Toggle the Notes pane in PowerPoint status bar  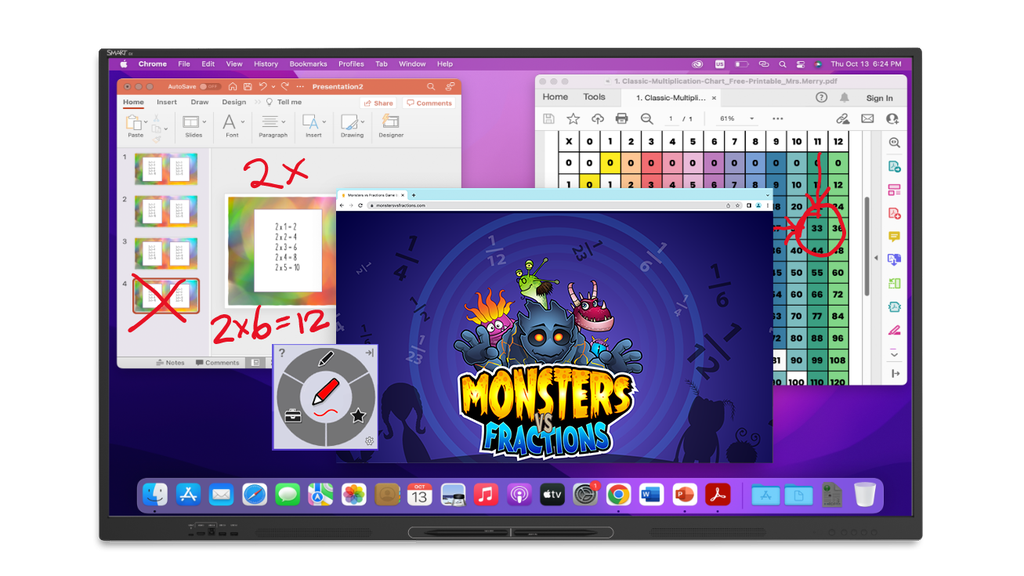(x=170, y=362)
